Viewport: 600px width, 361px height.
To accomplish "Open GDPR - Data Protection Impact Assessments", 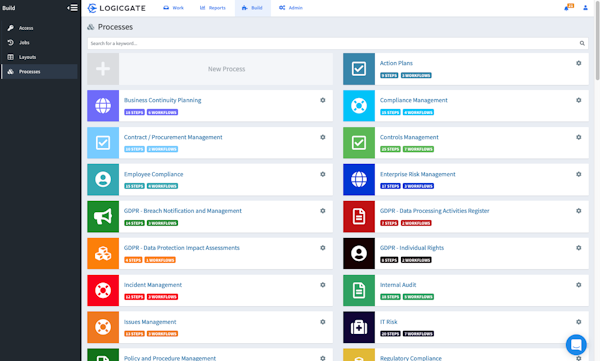I will (181, 248).
